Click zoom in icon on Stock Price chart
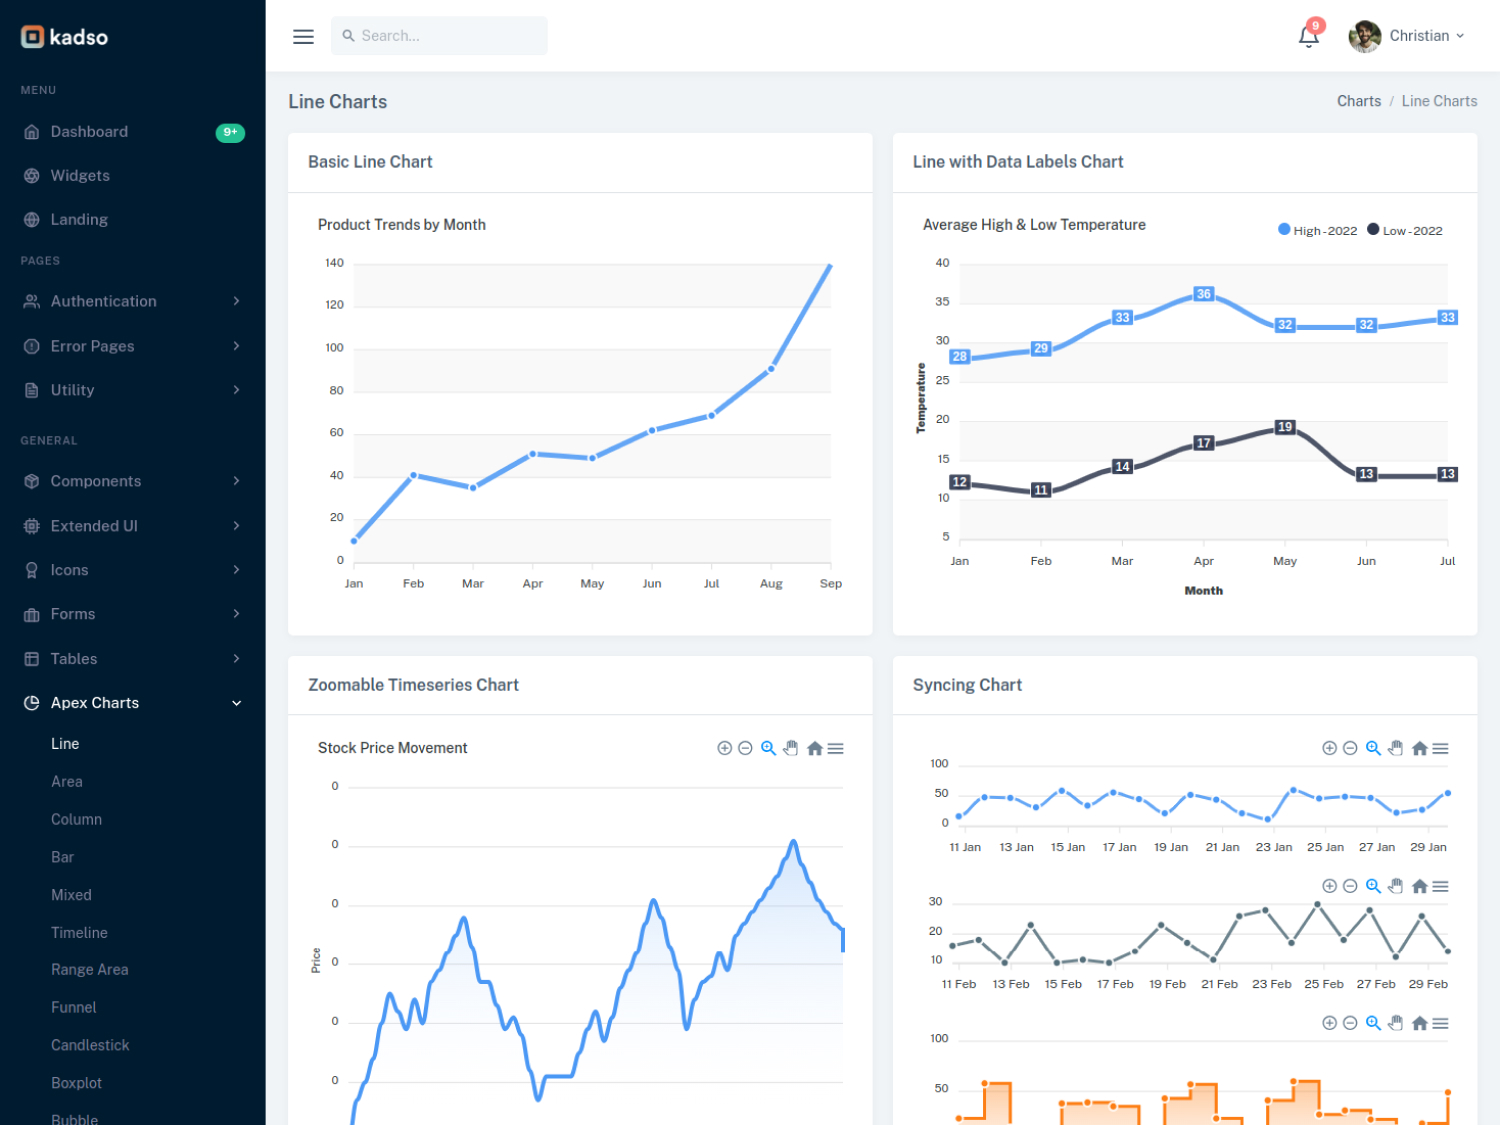The height and width of the screenshot is (1125, 1500). 724,748
